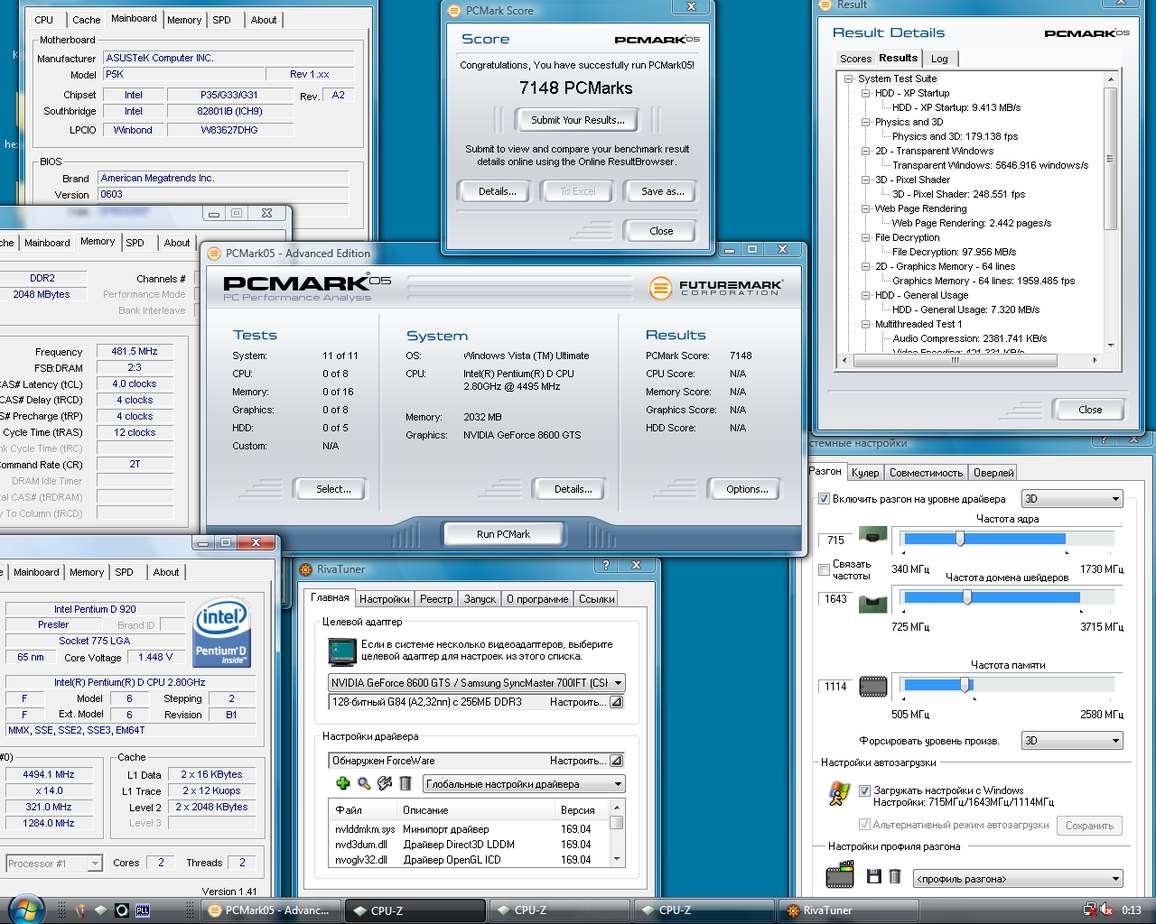1156x924 pixels.
Task: Switch to the Реестр tab in RivaTuner
Action: (436, 599)
